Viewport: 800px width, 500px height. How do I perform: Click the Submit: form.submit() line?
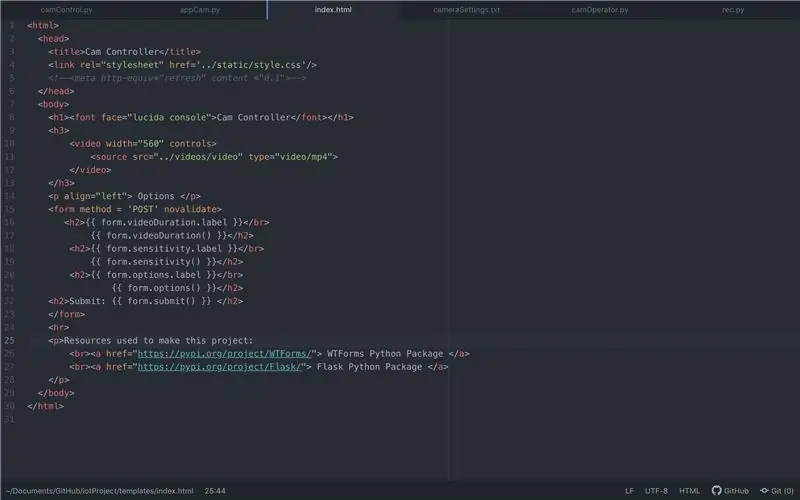(x=146, y=301)
